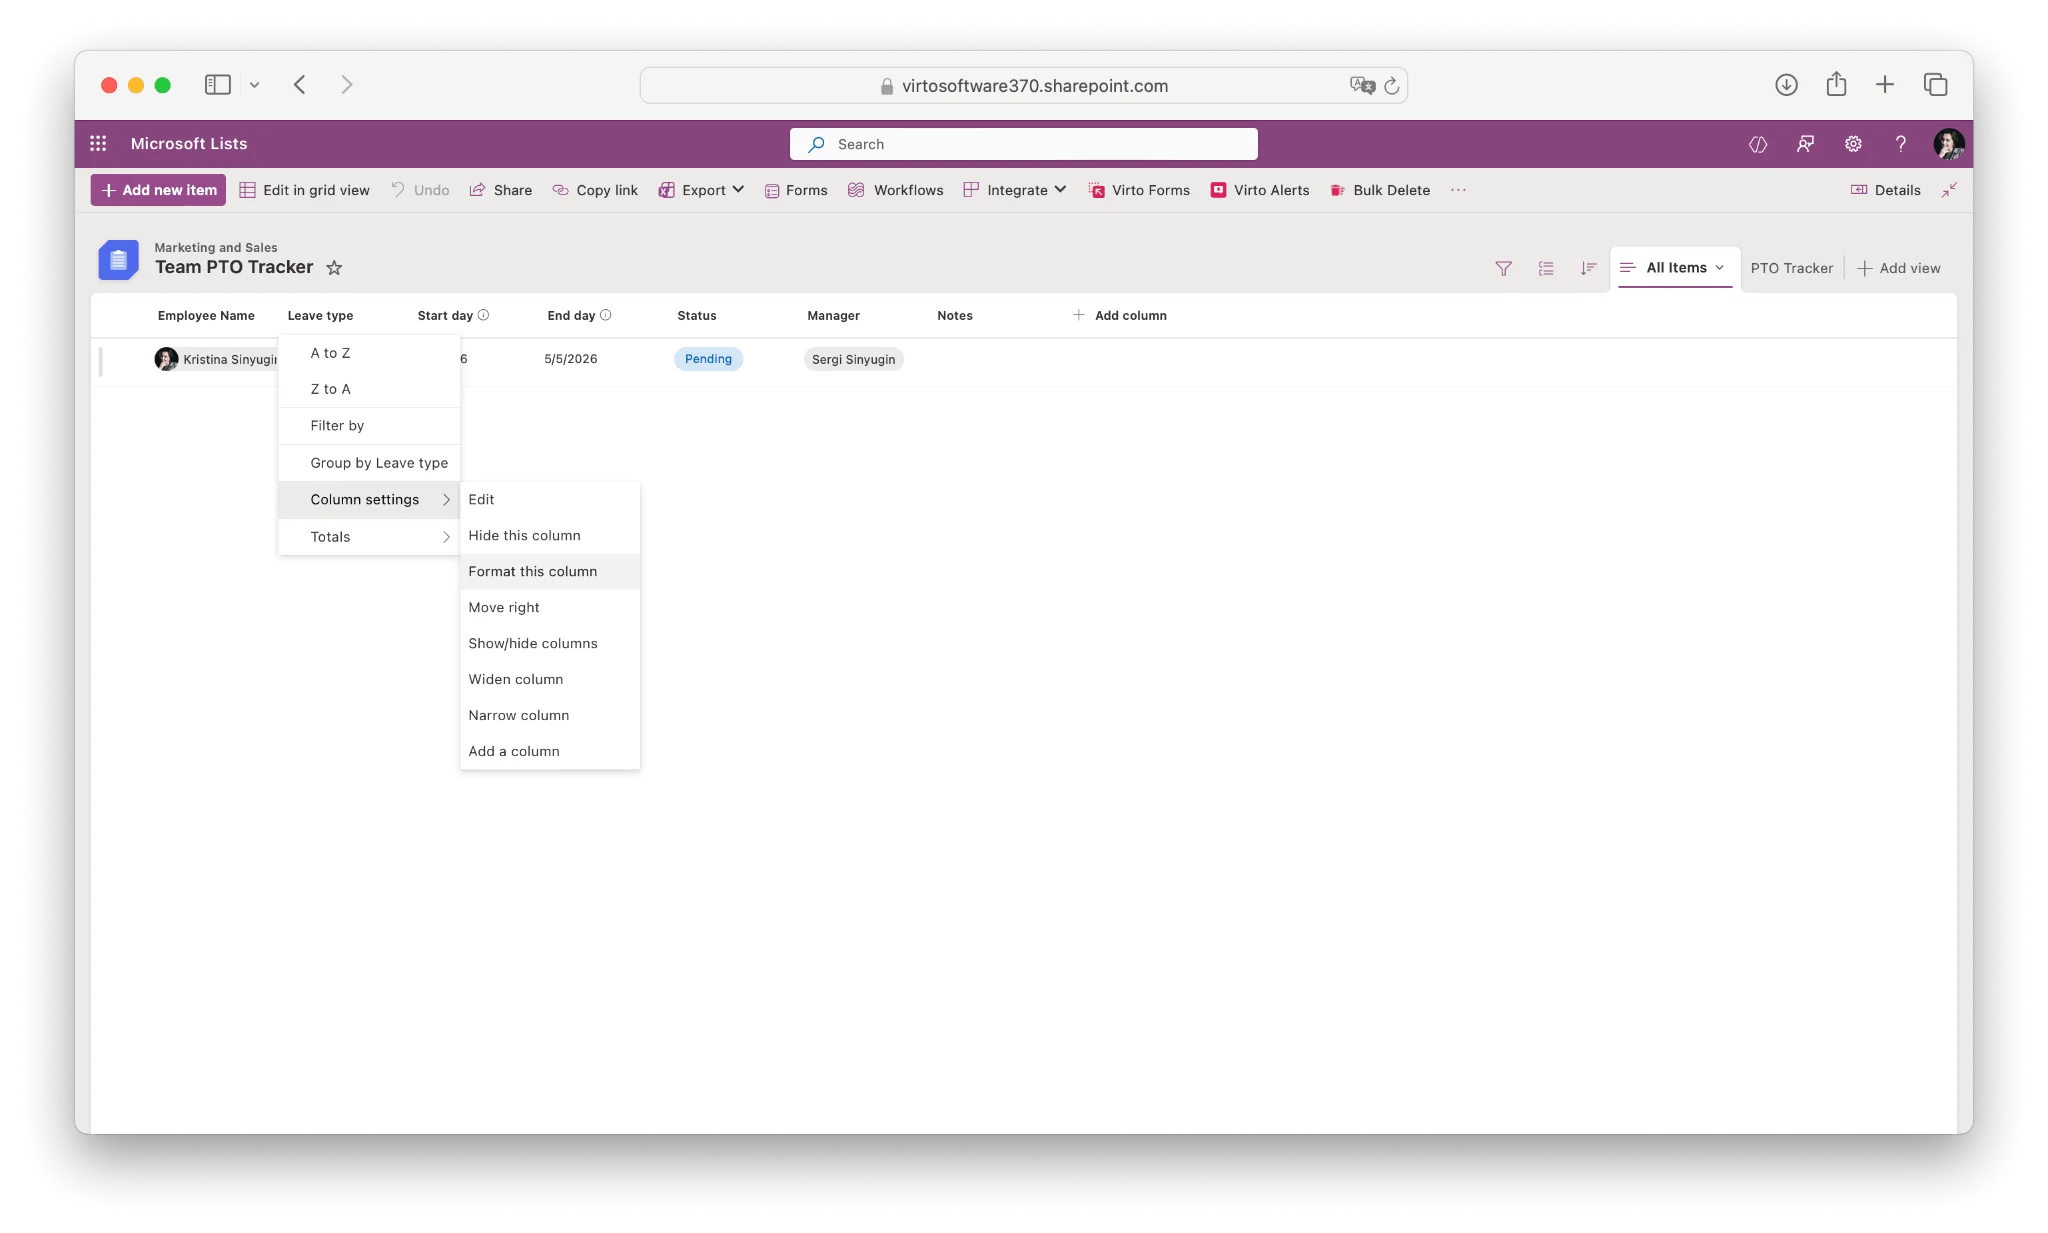Choose Filter by in column menu

point(369,426)
